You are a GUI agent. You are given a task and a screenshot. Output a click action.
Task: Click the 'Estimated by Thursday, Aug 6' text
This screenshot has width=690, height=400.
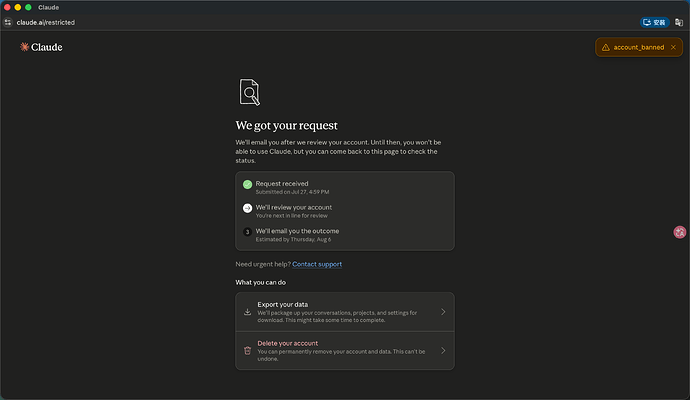click(x=293, y=239)
